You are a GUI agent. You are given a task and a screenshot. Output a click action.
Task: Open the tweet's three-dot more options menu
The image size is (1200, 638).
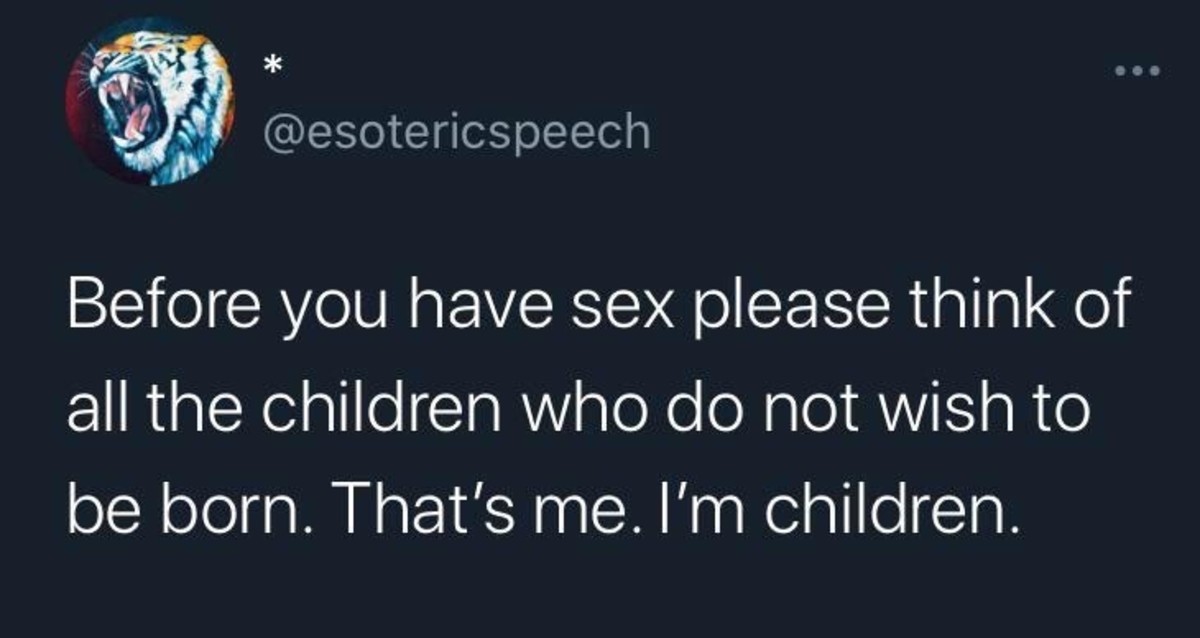click(x=1137, y=71)
